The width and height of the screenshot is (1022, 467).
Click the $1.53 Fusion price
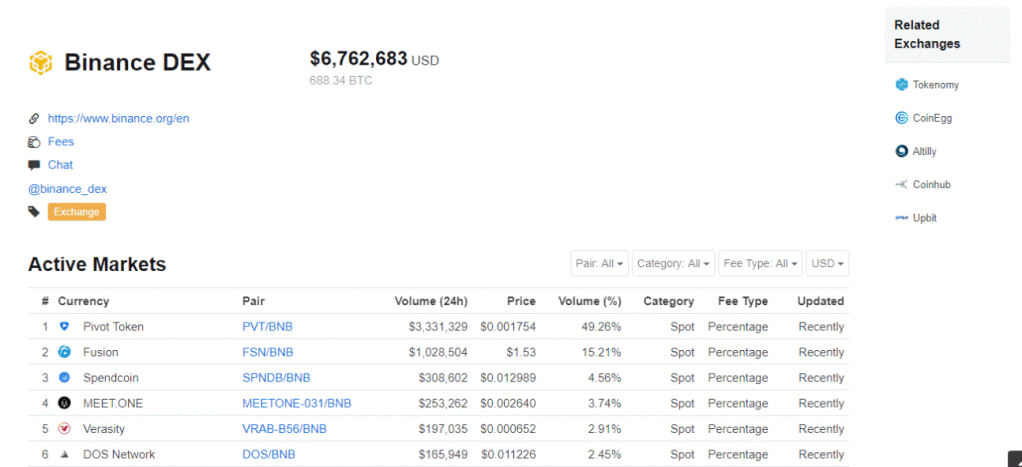click(x=520, y=352)
